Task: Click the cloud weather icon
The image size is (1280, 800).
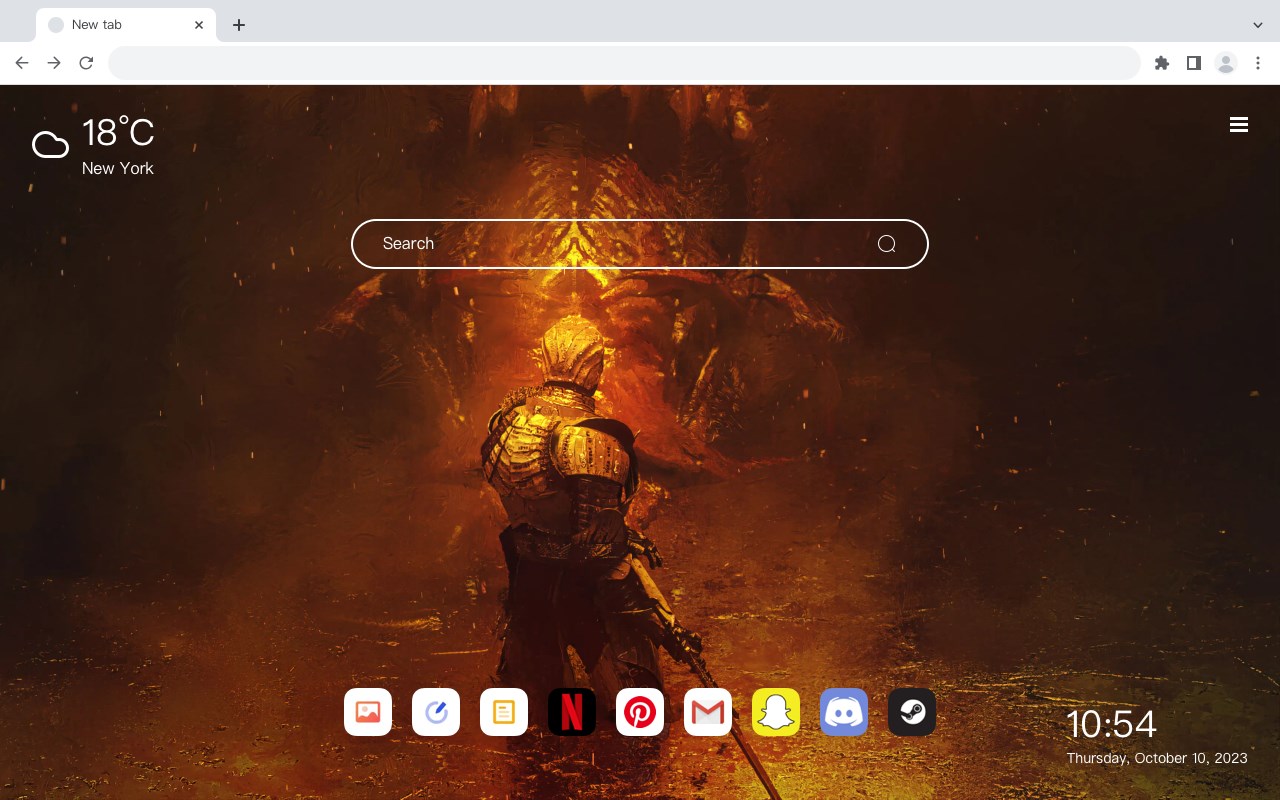Action: (x=50, y=146)
